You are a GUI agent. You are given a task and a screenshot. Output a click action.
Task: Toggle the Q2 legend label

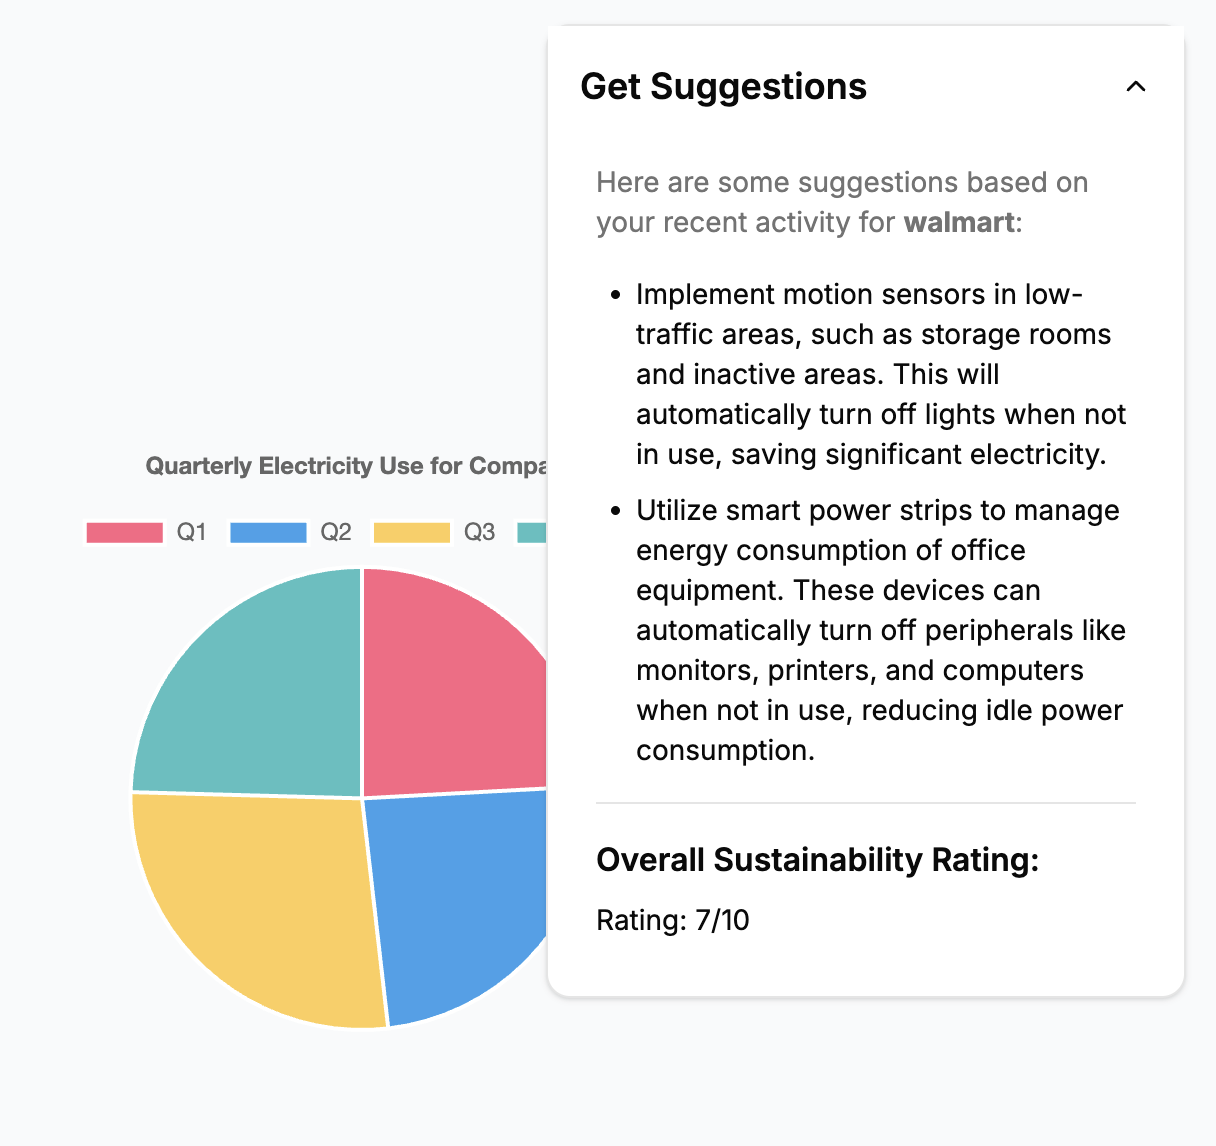[x=336, y=532]
